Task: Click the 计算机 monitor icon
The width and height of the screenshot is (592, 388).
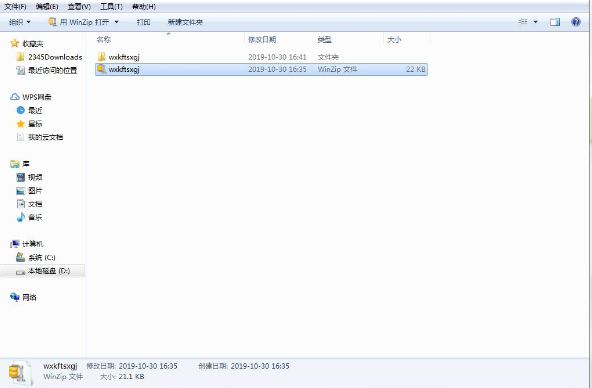Action: [15, 244]
